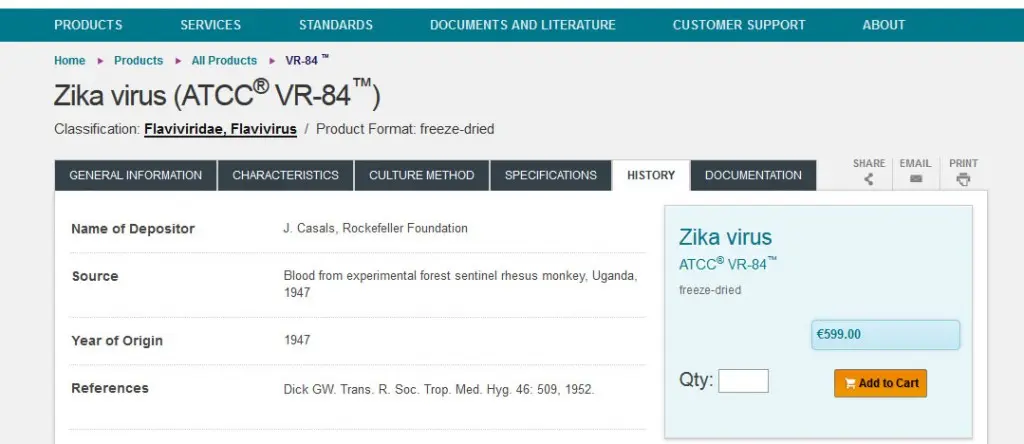Open the About menu
This screenshot has width=1024, height=444.
[884, 25]
